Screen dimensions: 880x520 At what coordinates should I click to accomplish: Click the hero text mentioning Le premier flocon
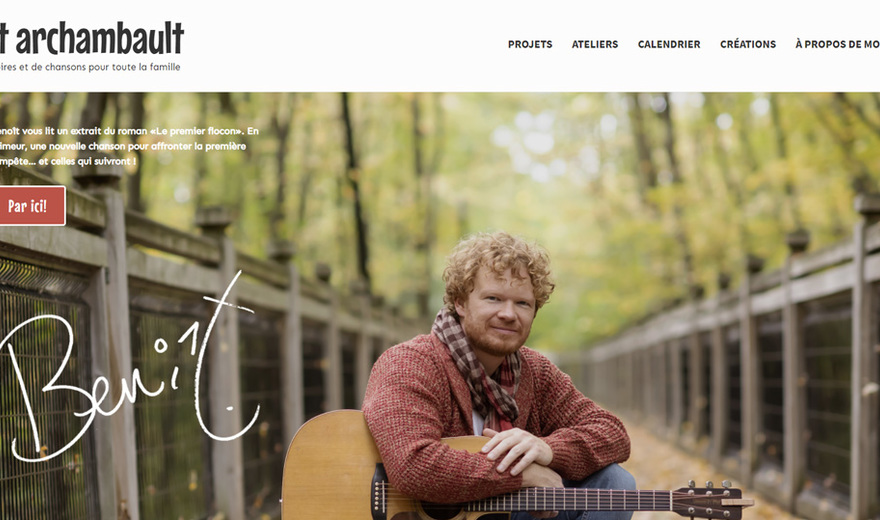point(129,146)
